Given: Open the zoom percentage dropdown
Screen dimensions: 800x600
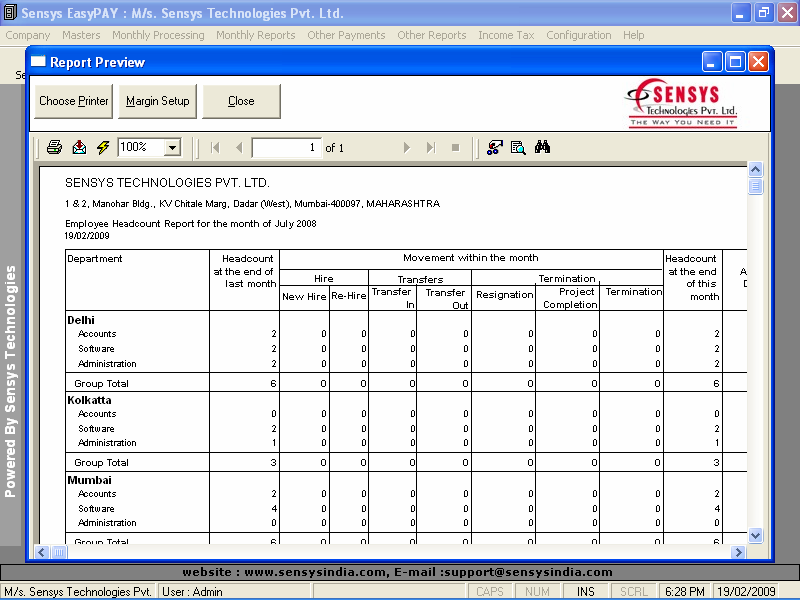Looking at the screenshot, I should [172, 148].
